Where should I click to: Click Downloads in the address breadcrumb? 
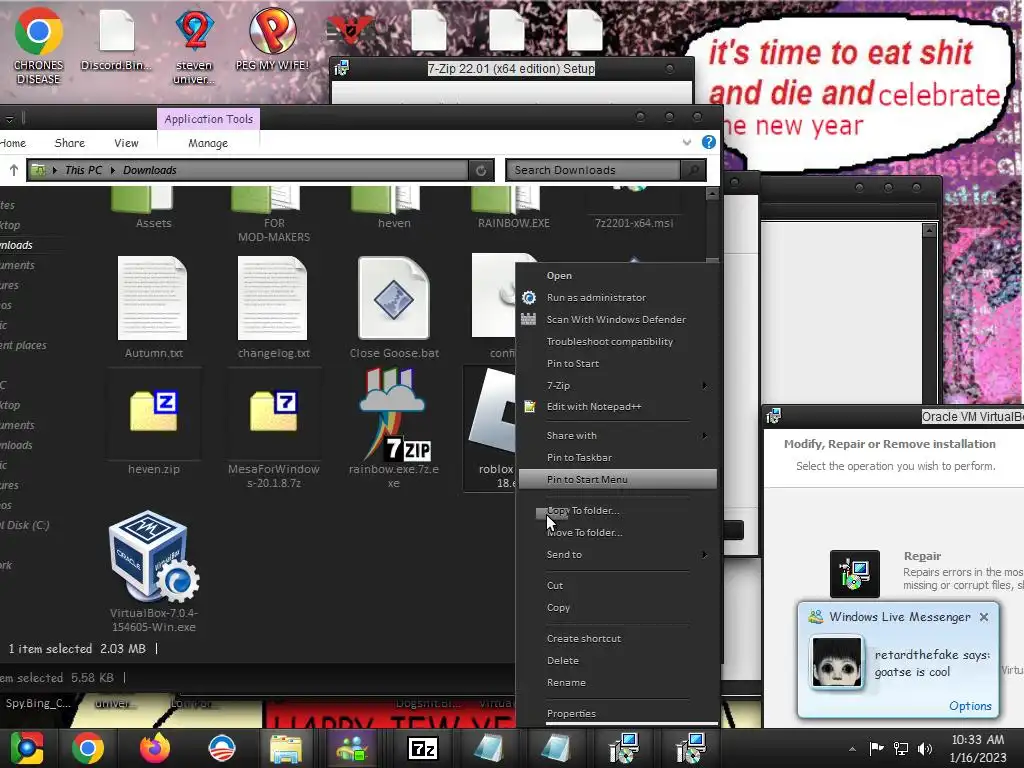[150, 170]
